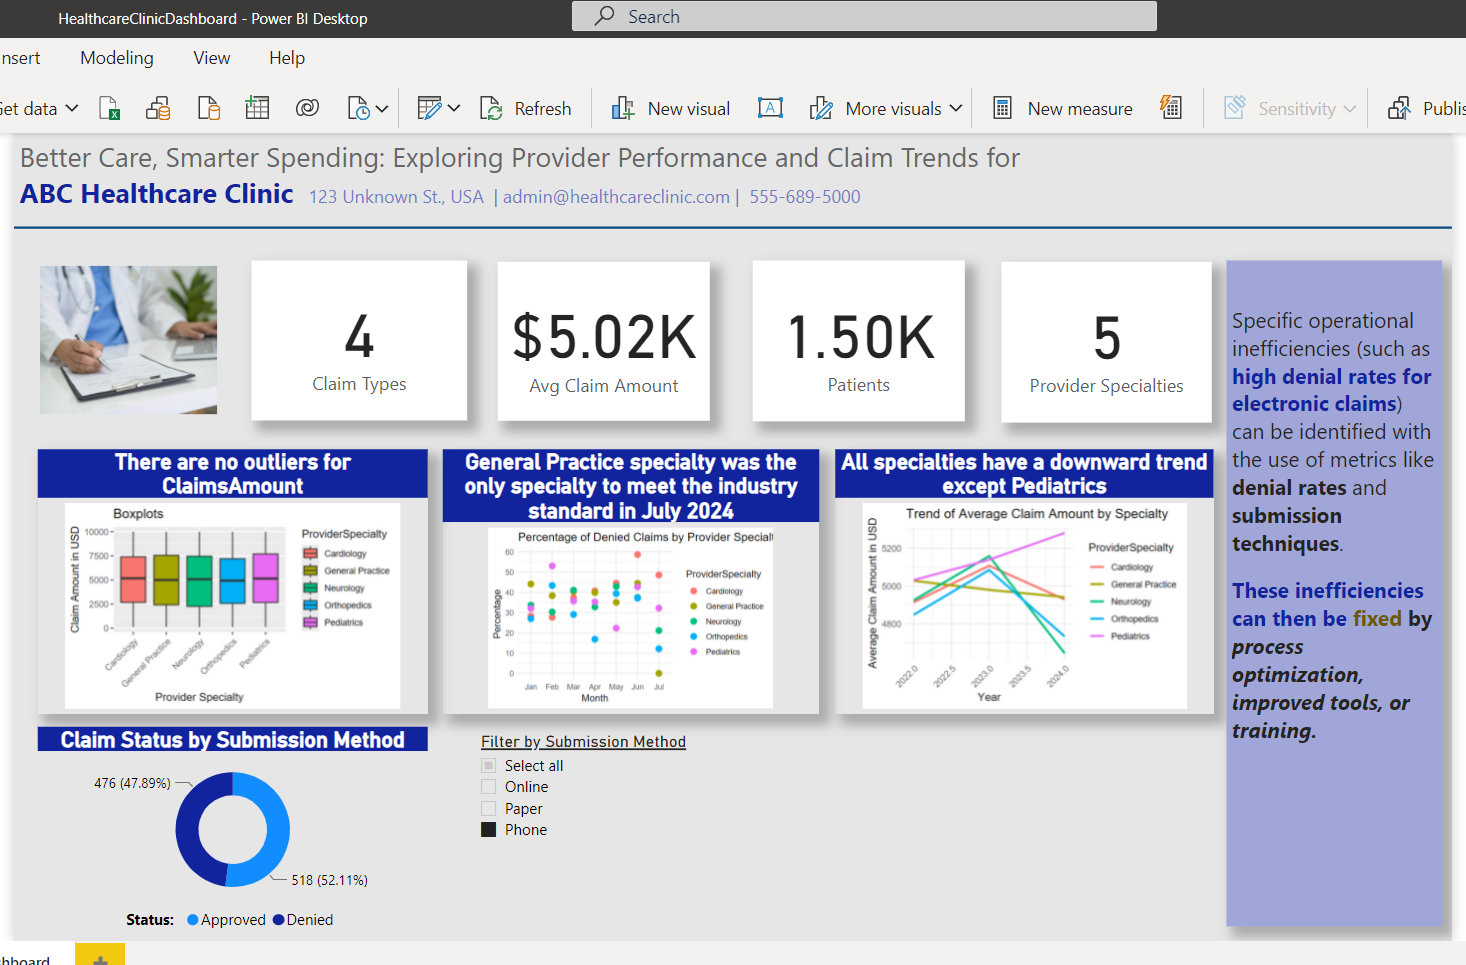Click the Approved legend color dot
This screenshot has height=965, width=1466.
pos(193,920)
